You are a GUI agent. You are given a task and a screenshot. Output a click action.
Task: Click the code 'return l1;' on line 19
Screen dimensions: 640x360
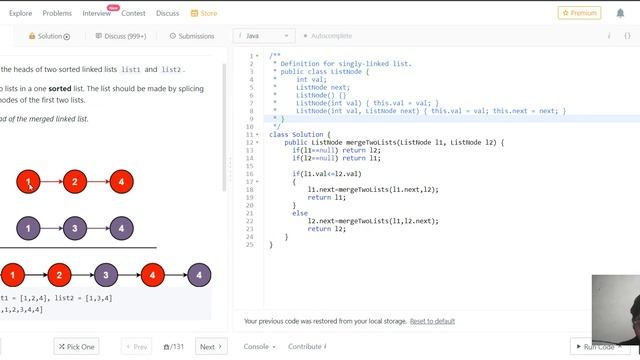click(327, 197)
